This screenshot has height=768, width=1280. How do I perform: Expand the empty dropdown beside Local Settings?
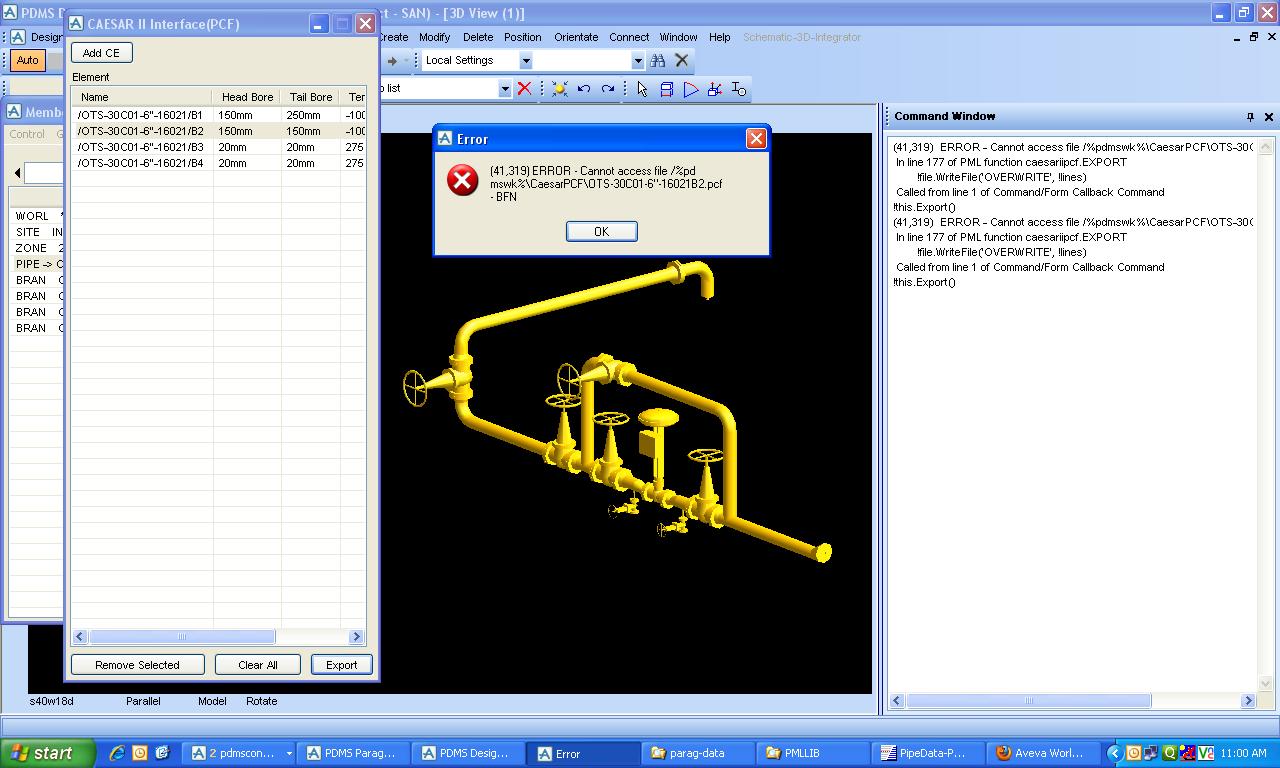click(x=637, y=61)
